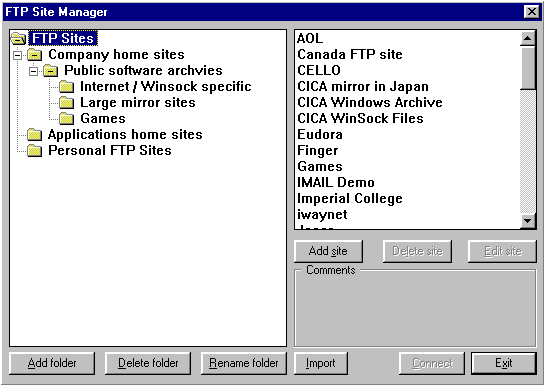
Task: Select Eudora in the site list
Action: point(407,134)
